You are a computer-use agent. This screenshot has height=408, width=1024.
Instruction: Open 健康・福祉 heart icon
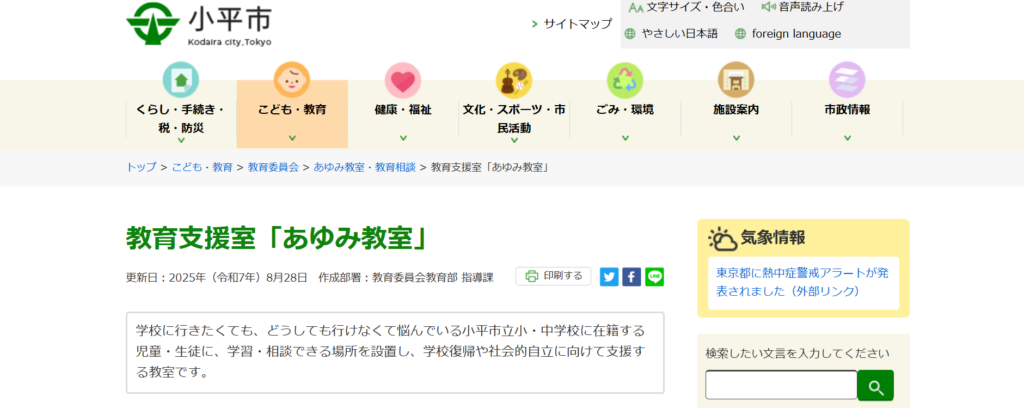point(403,80)
